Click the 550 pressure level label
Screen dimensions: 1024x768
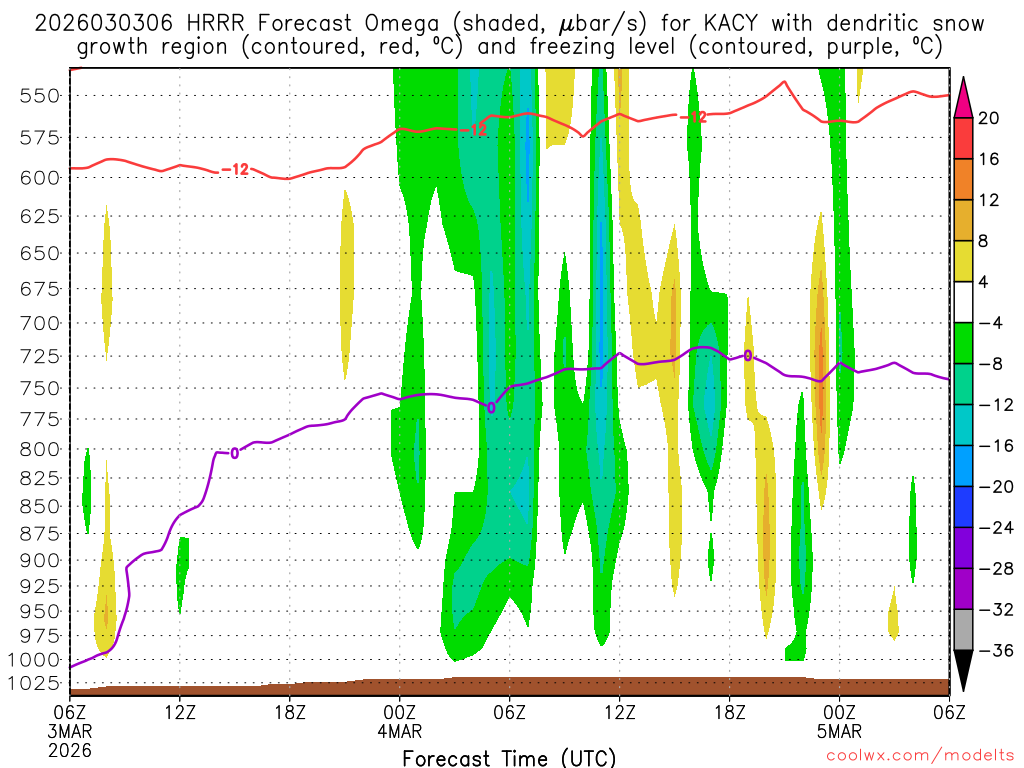pos(39,96)
